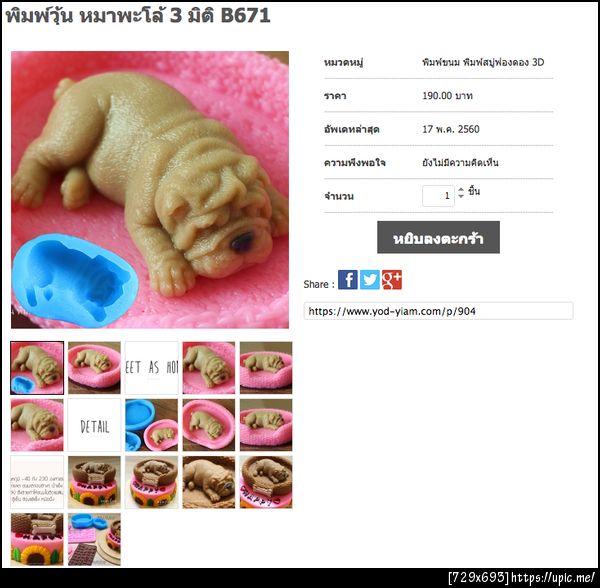Open thumbnail of sunflower cake with dog topper
Viewport: 600px width, 588px height.
coord(94,482)
